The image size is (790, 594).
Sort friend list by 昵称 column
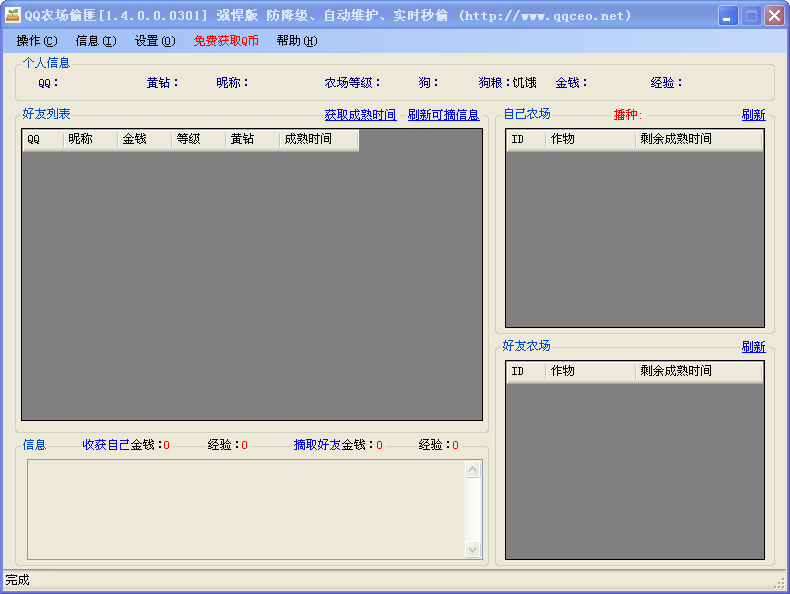[91, 140]
